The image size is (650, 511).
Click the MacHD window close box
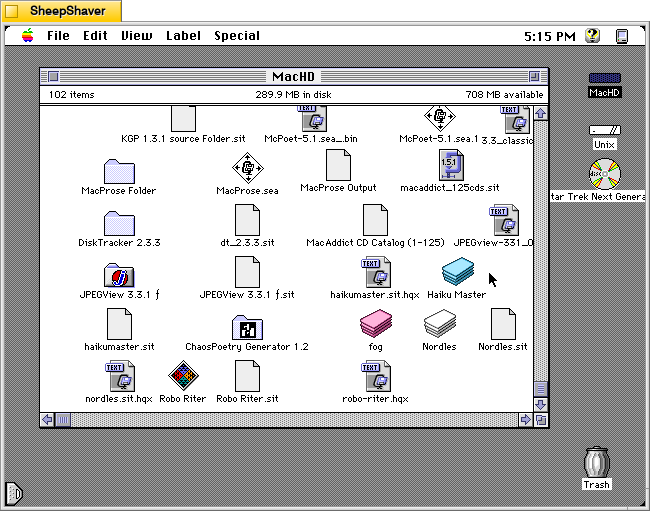coord(53,76)
